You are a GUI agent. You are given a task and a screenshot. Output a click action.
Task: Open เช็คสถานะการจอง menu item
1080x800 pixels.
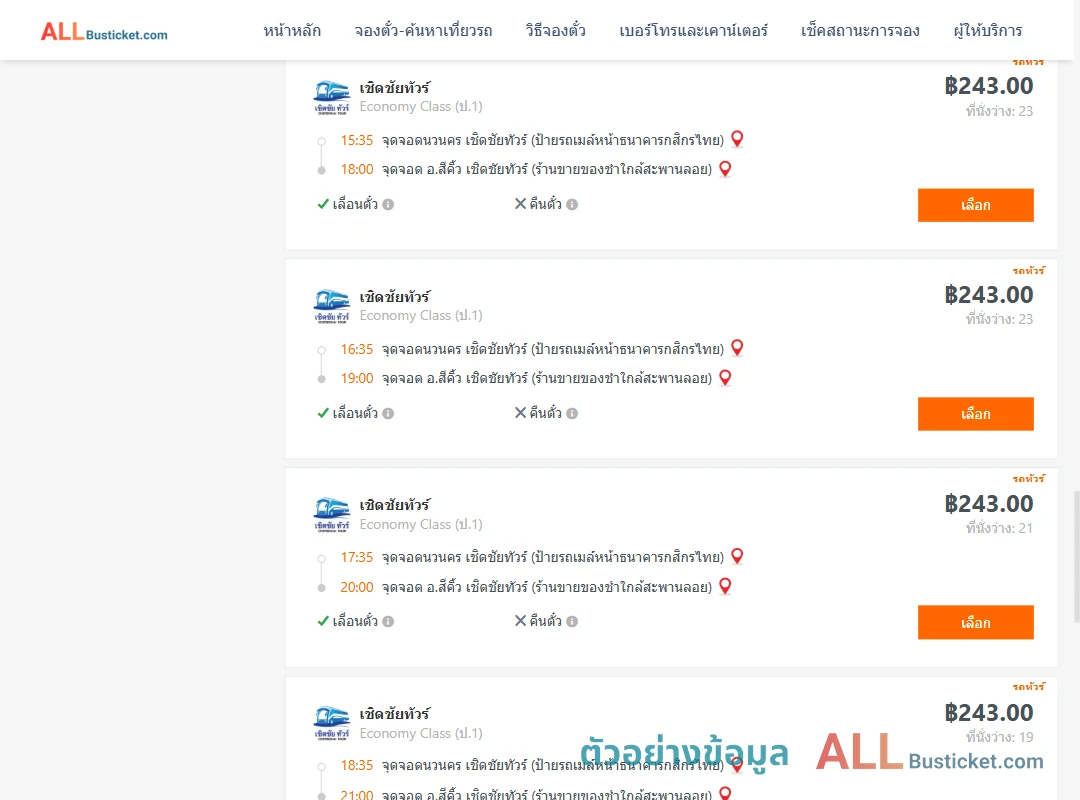(x=860, y=30)
